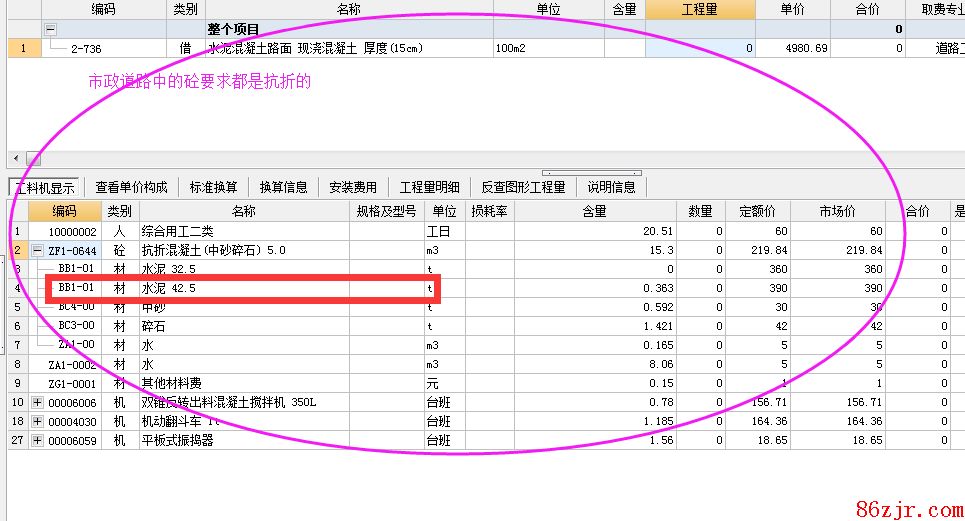The height and width of the screenshot is (521, 965).
Task: Collapse the 整个项目 tree node
Action: [x=51, y=30]
